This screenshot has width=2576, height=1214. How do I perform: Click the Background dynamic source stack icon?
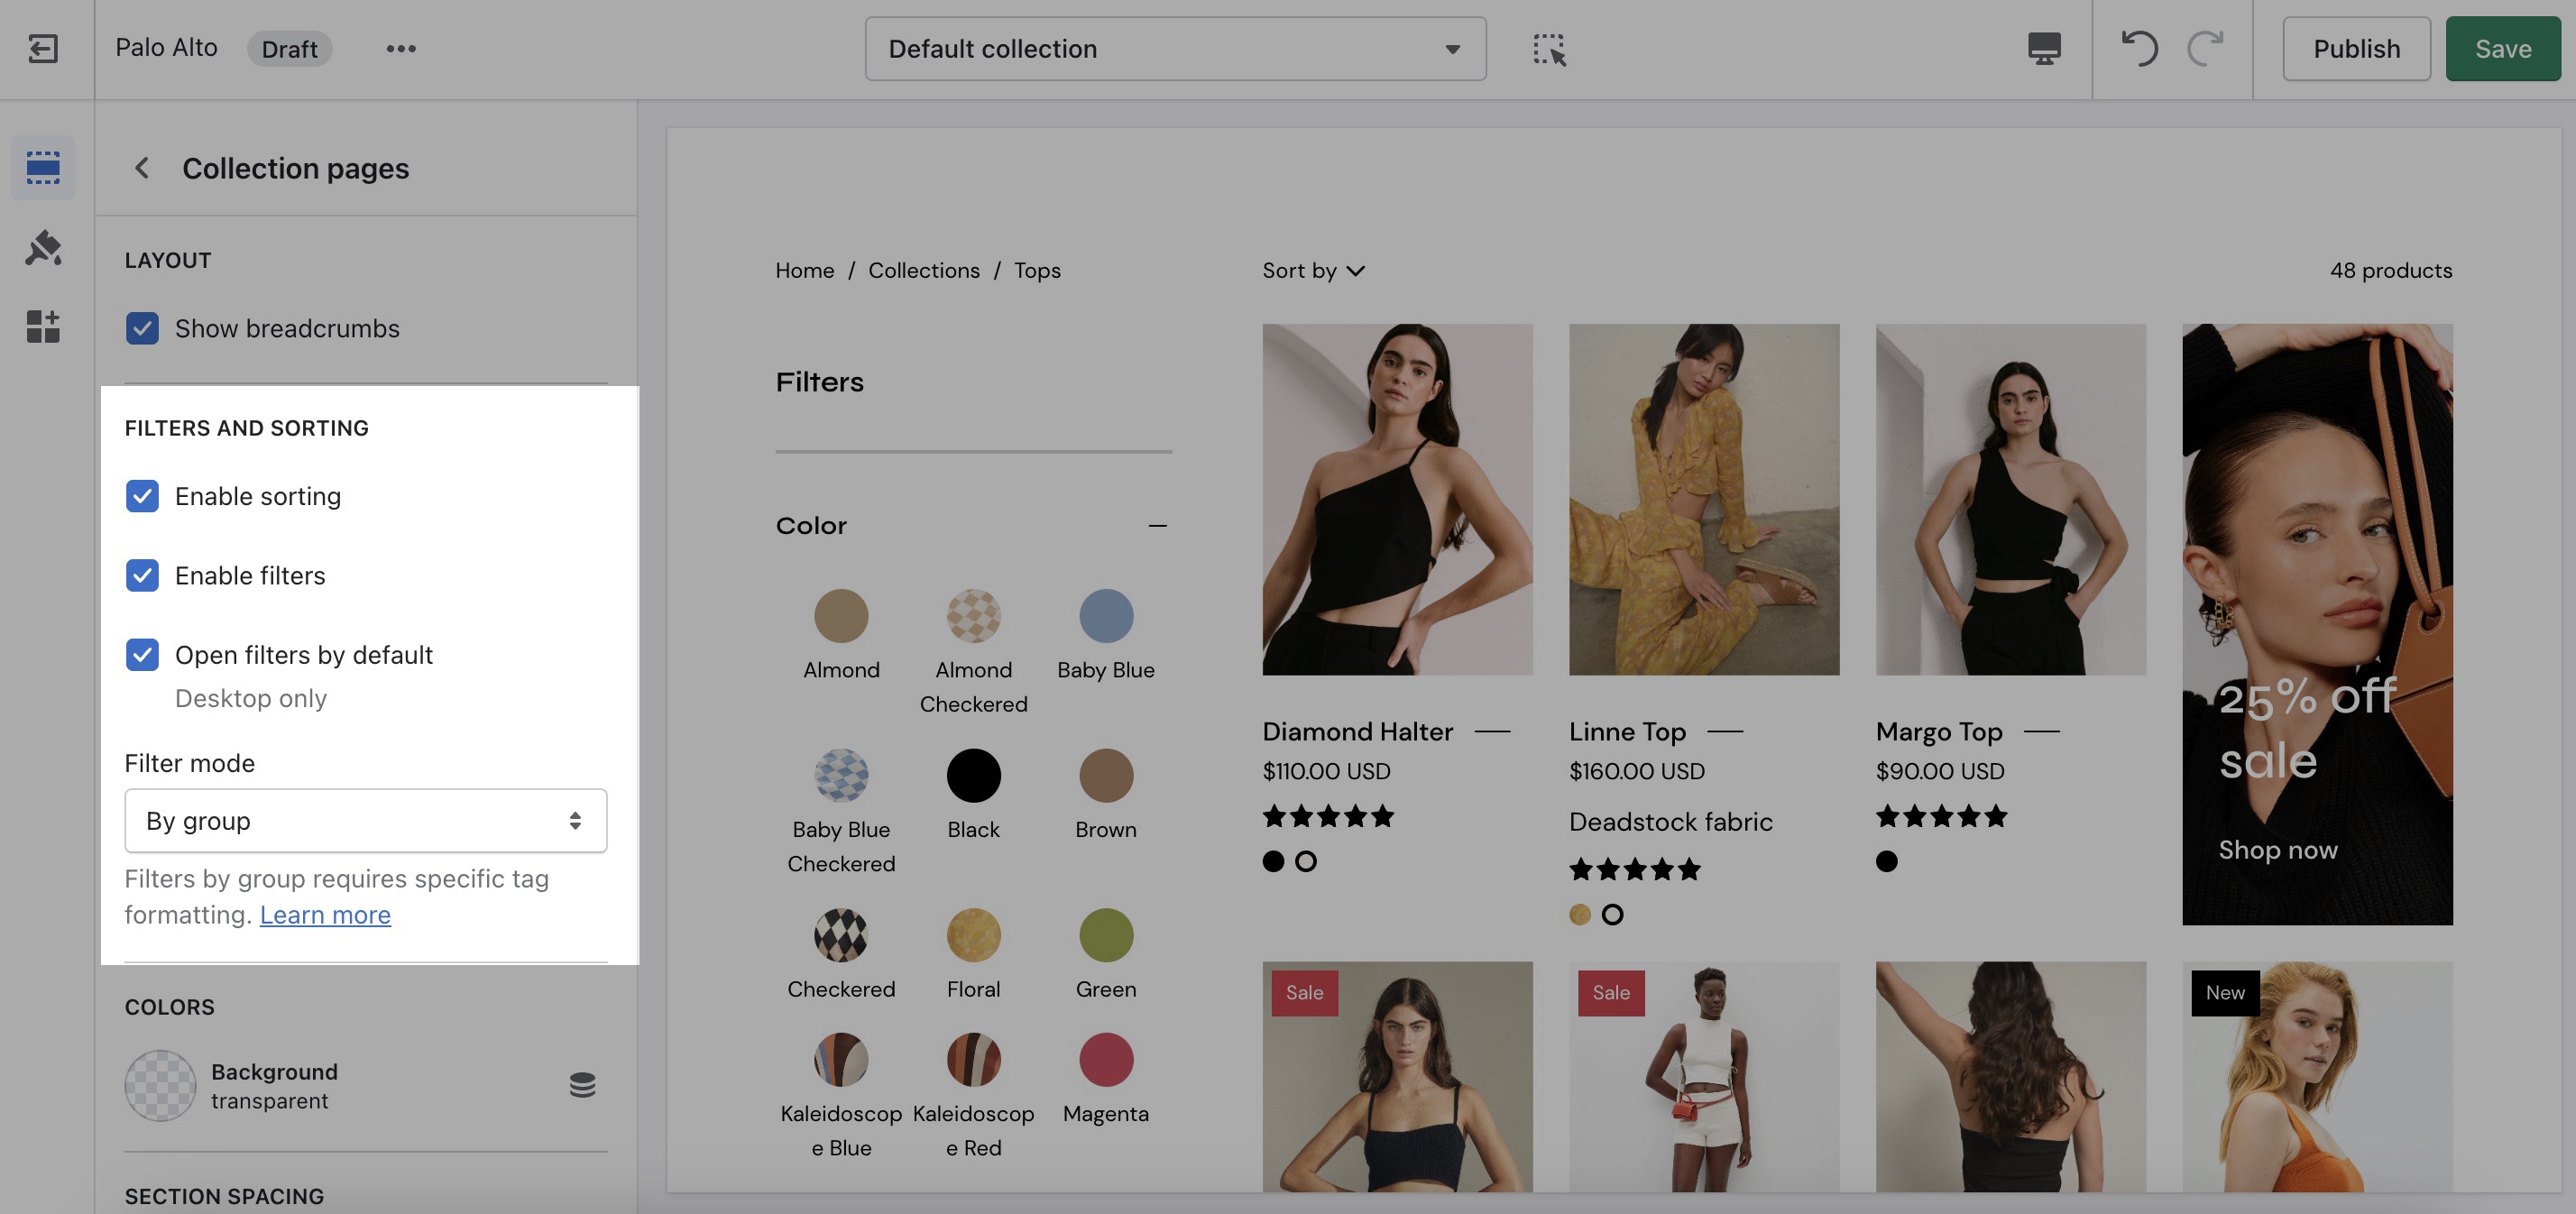click(582, 1085)
